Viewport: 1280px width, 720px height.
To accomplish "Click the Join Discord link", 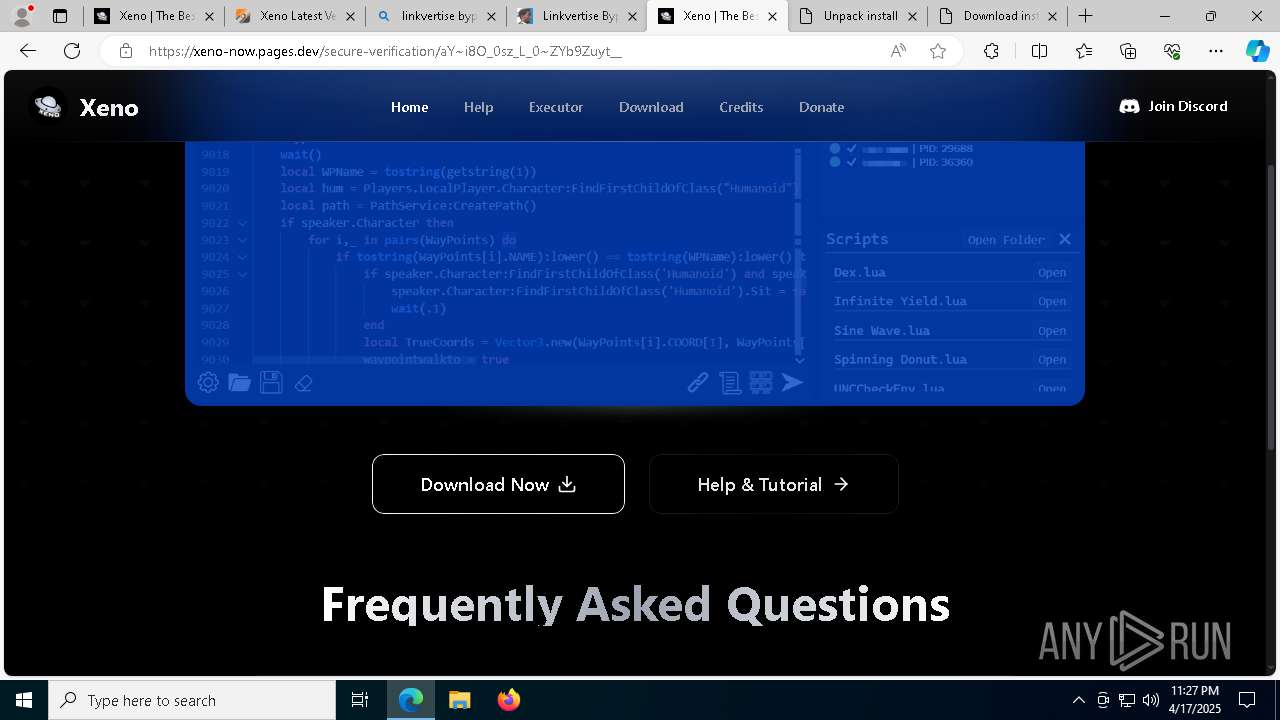I will click(x=1173, y=106).
